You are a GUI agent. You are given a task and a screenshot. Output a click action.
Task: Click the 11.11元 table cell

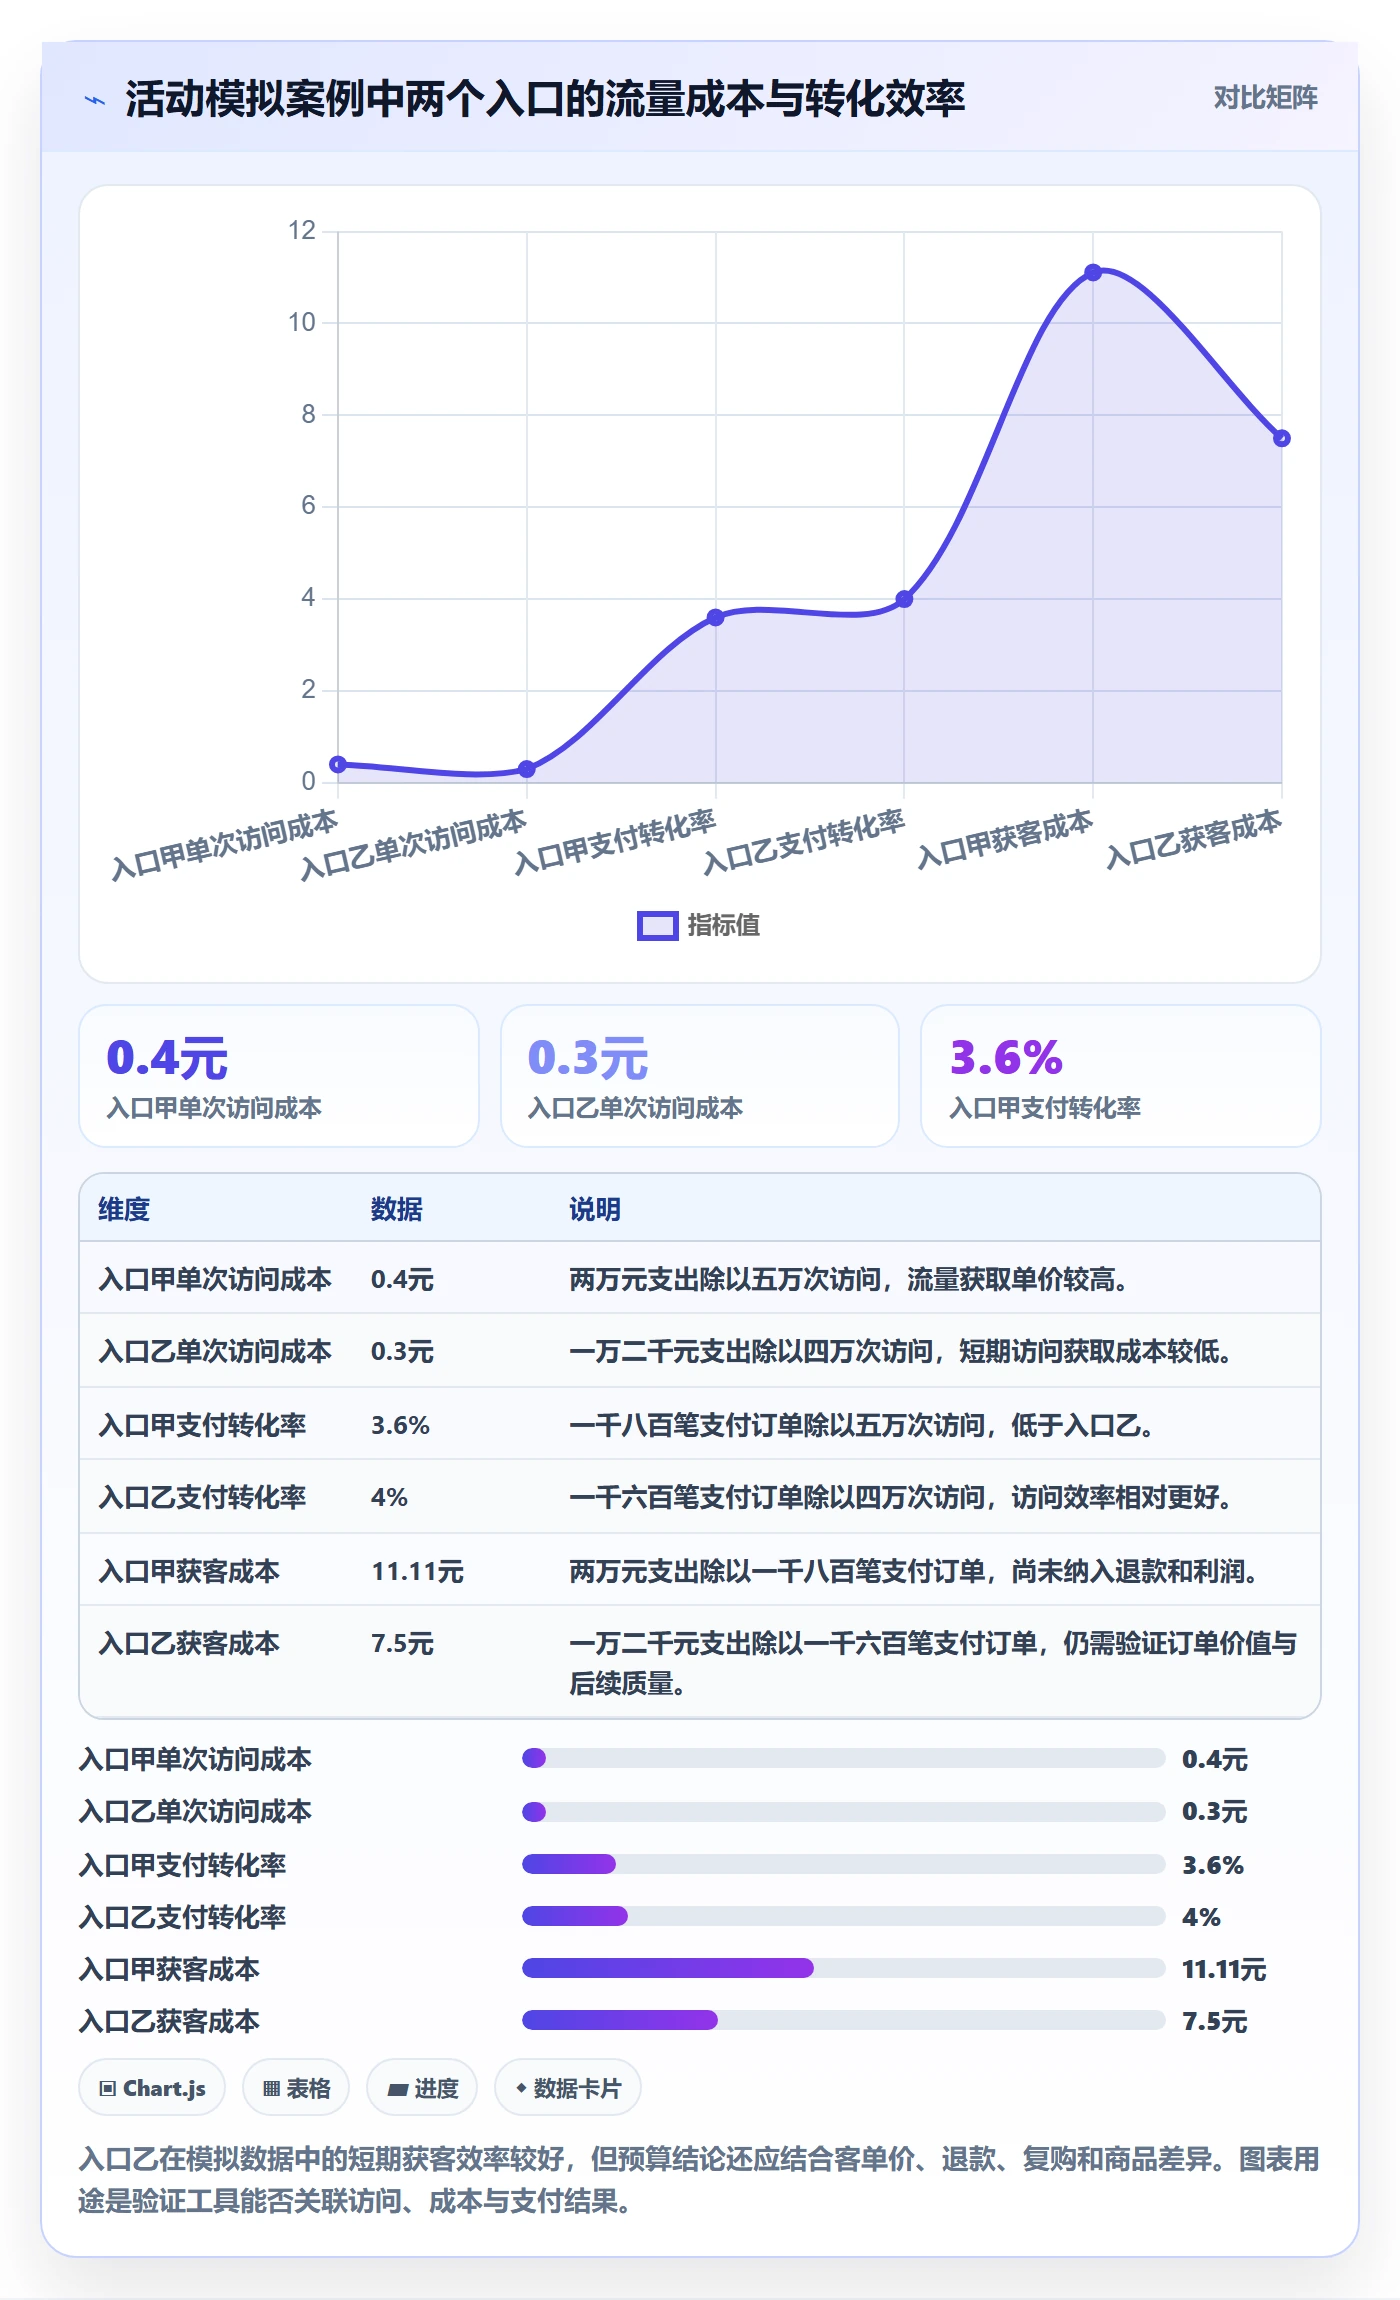(417, 1571)
